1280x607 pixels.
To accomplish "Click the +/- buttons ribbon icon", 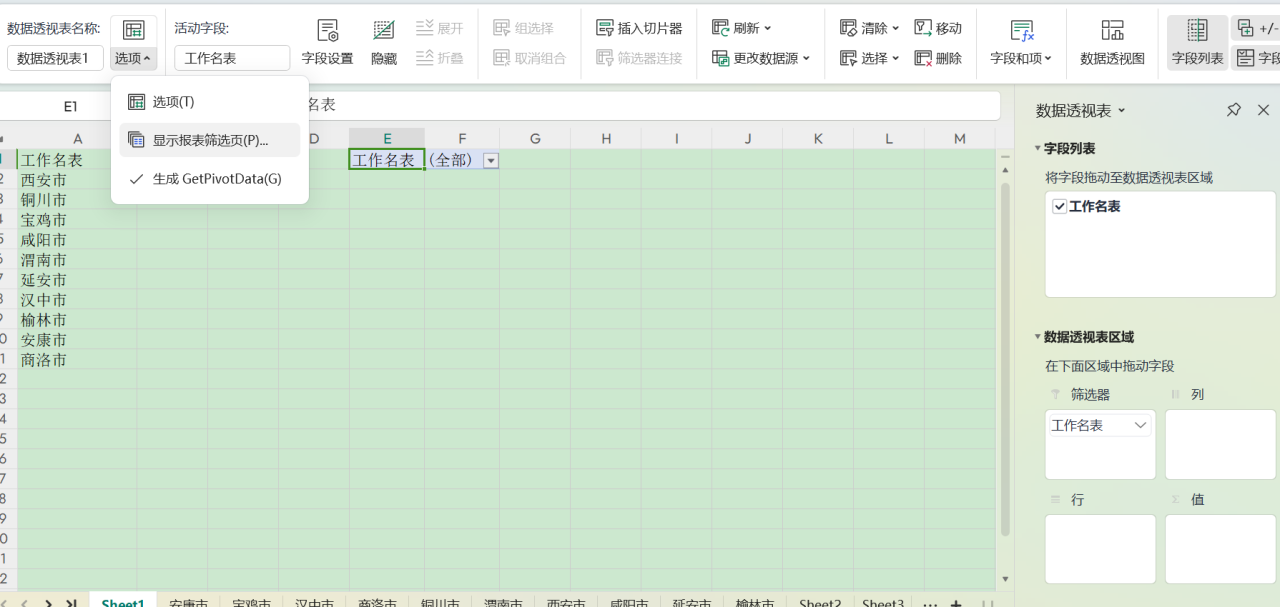I will 1258,28.
